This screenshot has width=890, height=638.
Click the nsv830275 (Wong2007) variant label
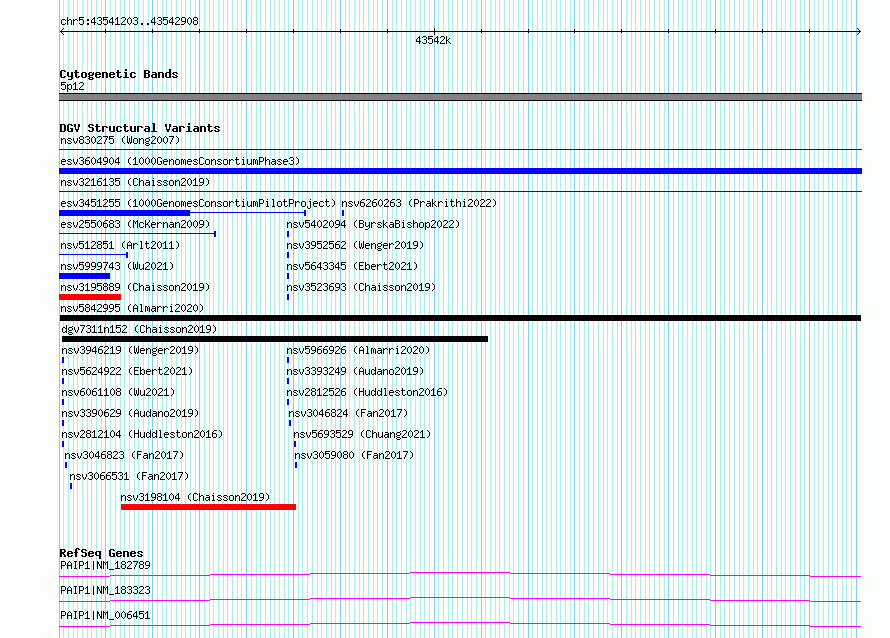(120, 140)
